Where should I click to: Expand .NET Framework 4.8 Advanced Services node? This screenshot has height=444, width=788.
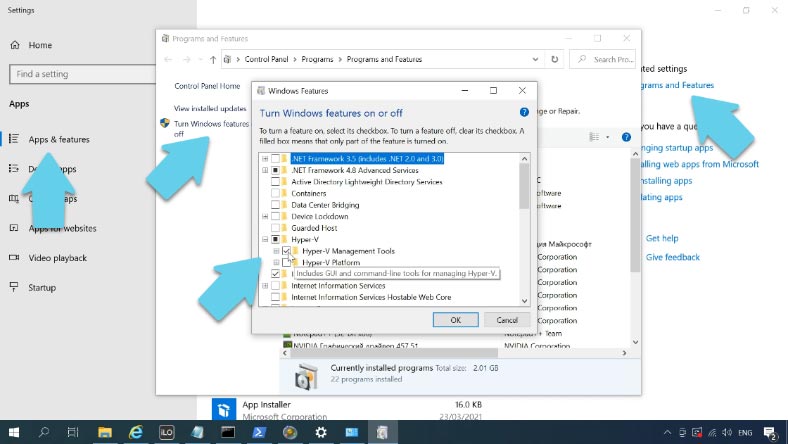[x=265, y=170]
